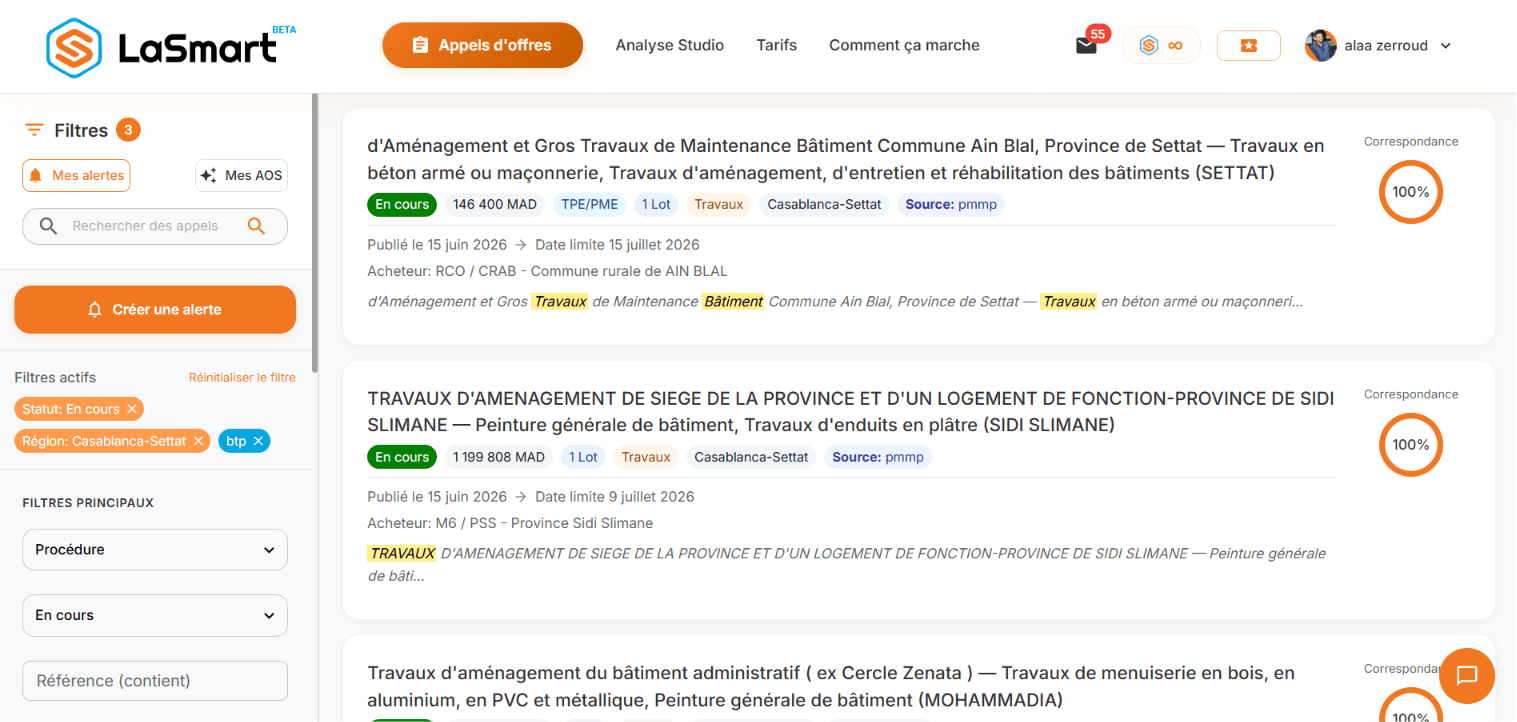Click En cours badge on Sidi Slimane tender

402,457
